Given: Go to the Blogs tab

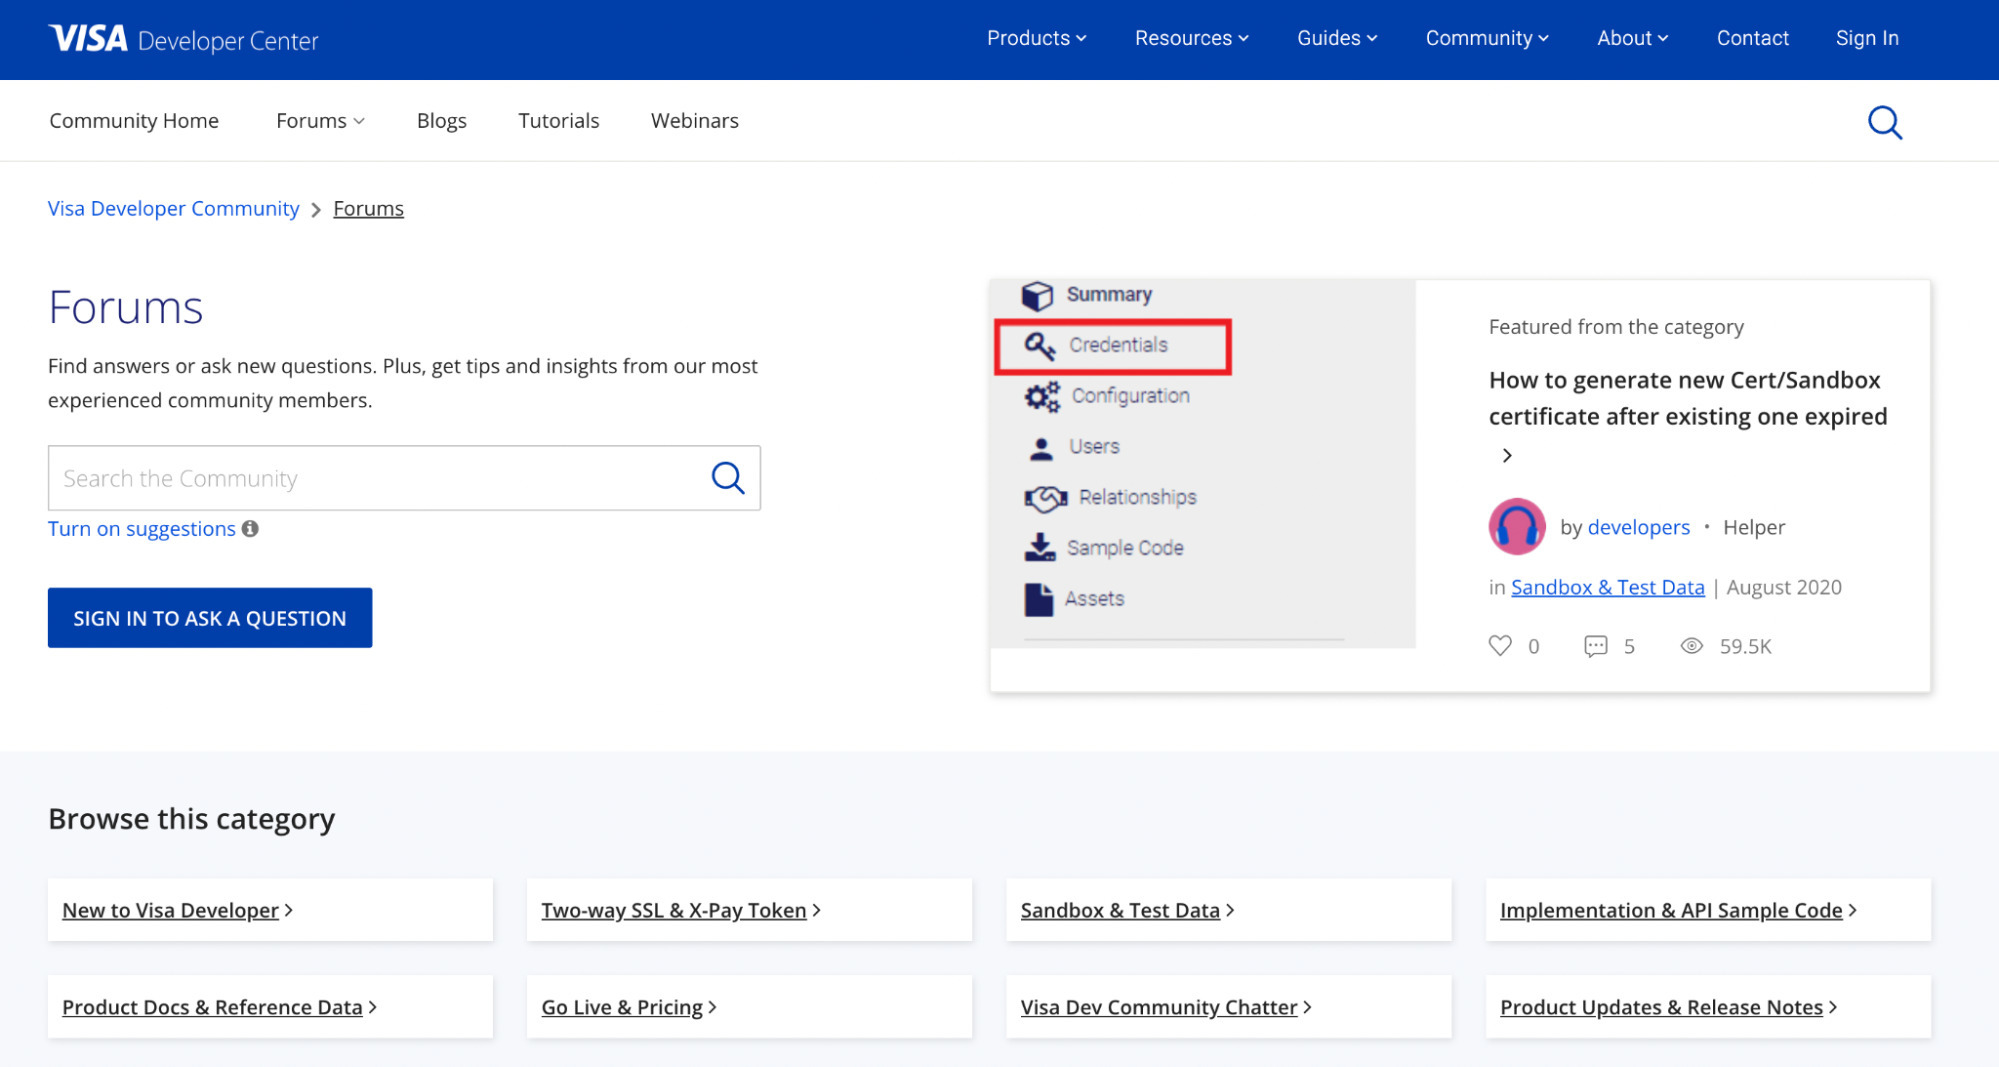Looking at the screenshot, I should (441, 120).
